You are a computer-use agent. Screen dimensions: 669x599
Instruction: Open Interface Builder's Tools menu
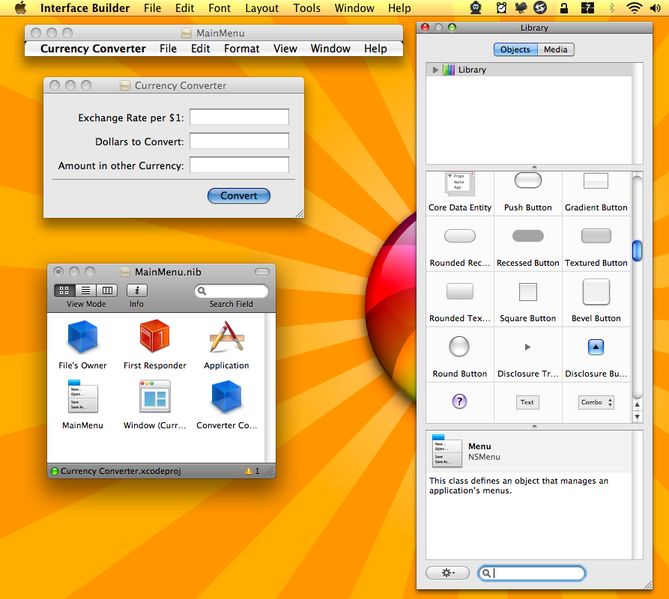pyautogui.click(x=307, y=8)
